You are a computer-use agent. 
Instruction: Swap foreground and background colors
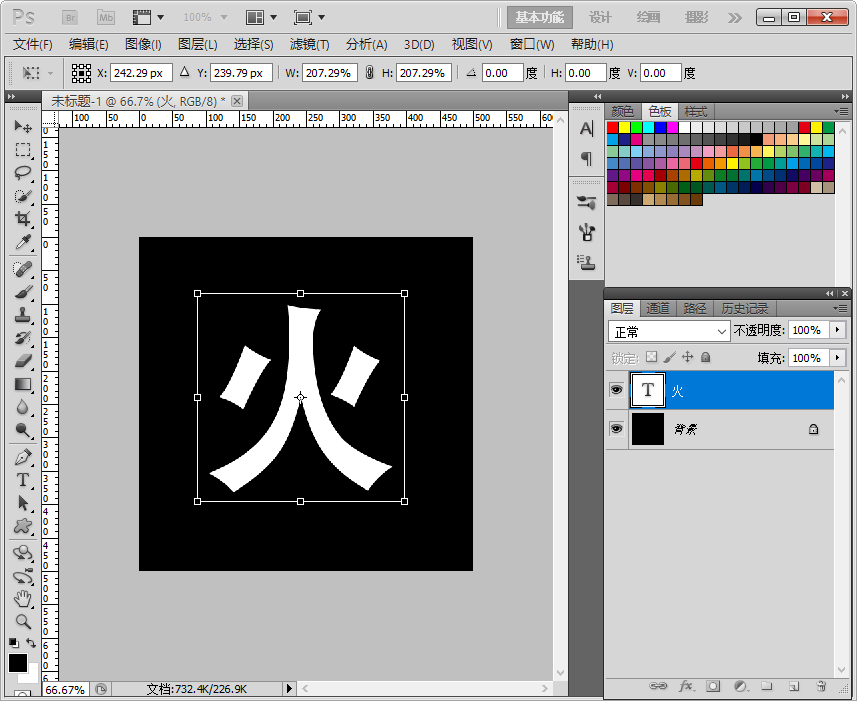[x=31, y=643]
